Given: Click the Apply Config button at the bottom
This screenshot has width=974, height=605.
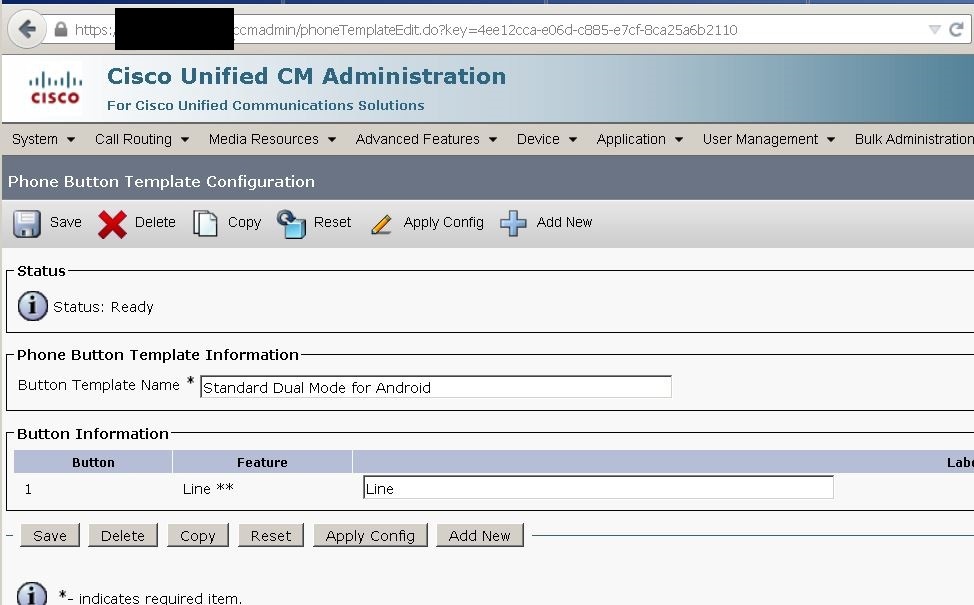Looking at the screenshot, I should tap(370, 535).
